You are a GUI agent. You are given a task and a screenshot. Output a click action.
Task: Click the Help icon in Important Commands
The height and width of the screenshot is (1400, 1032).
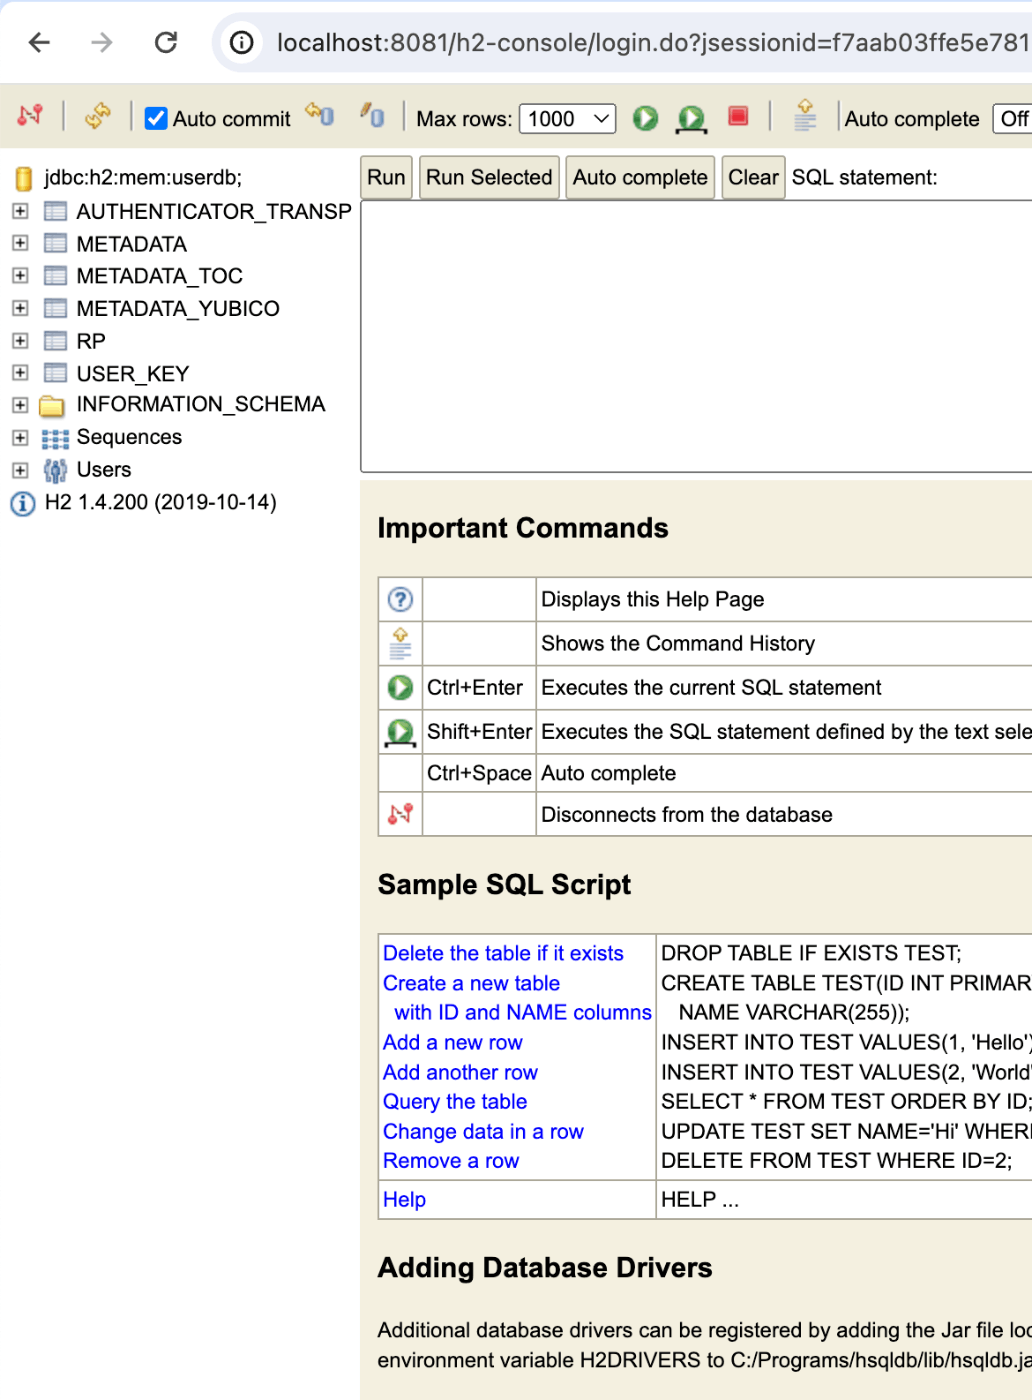(400, 599)
